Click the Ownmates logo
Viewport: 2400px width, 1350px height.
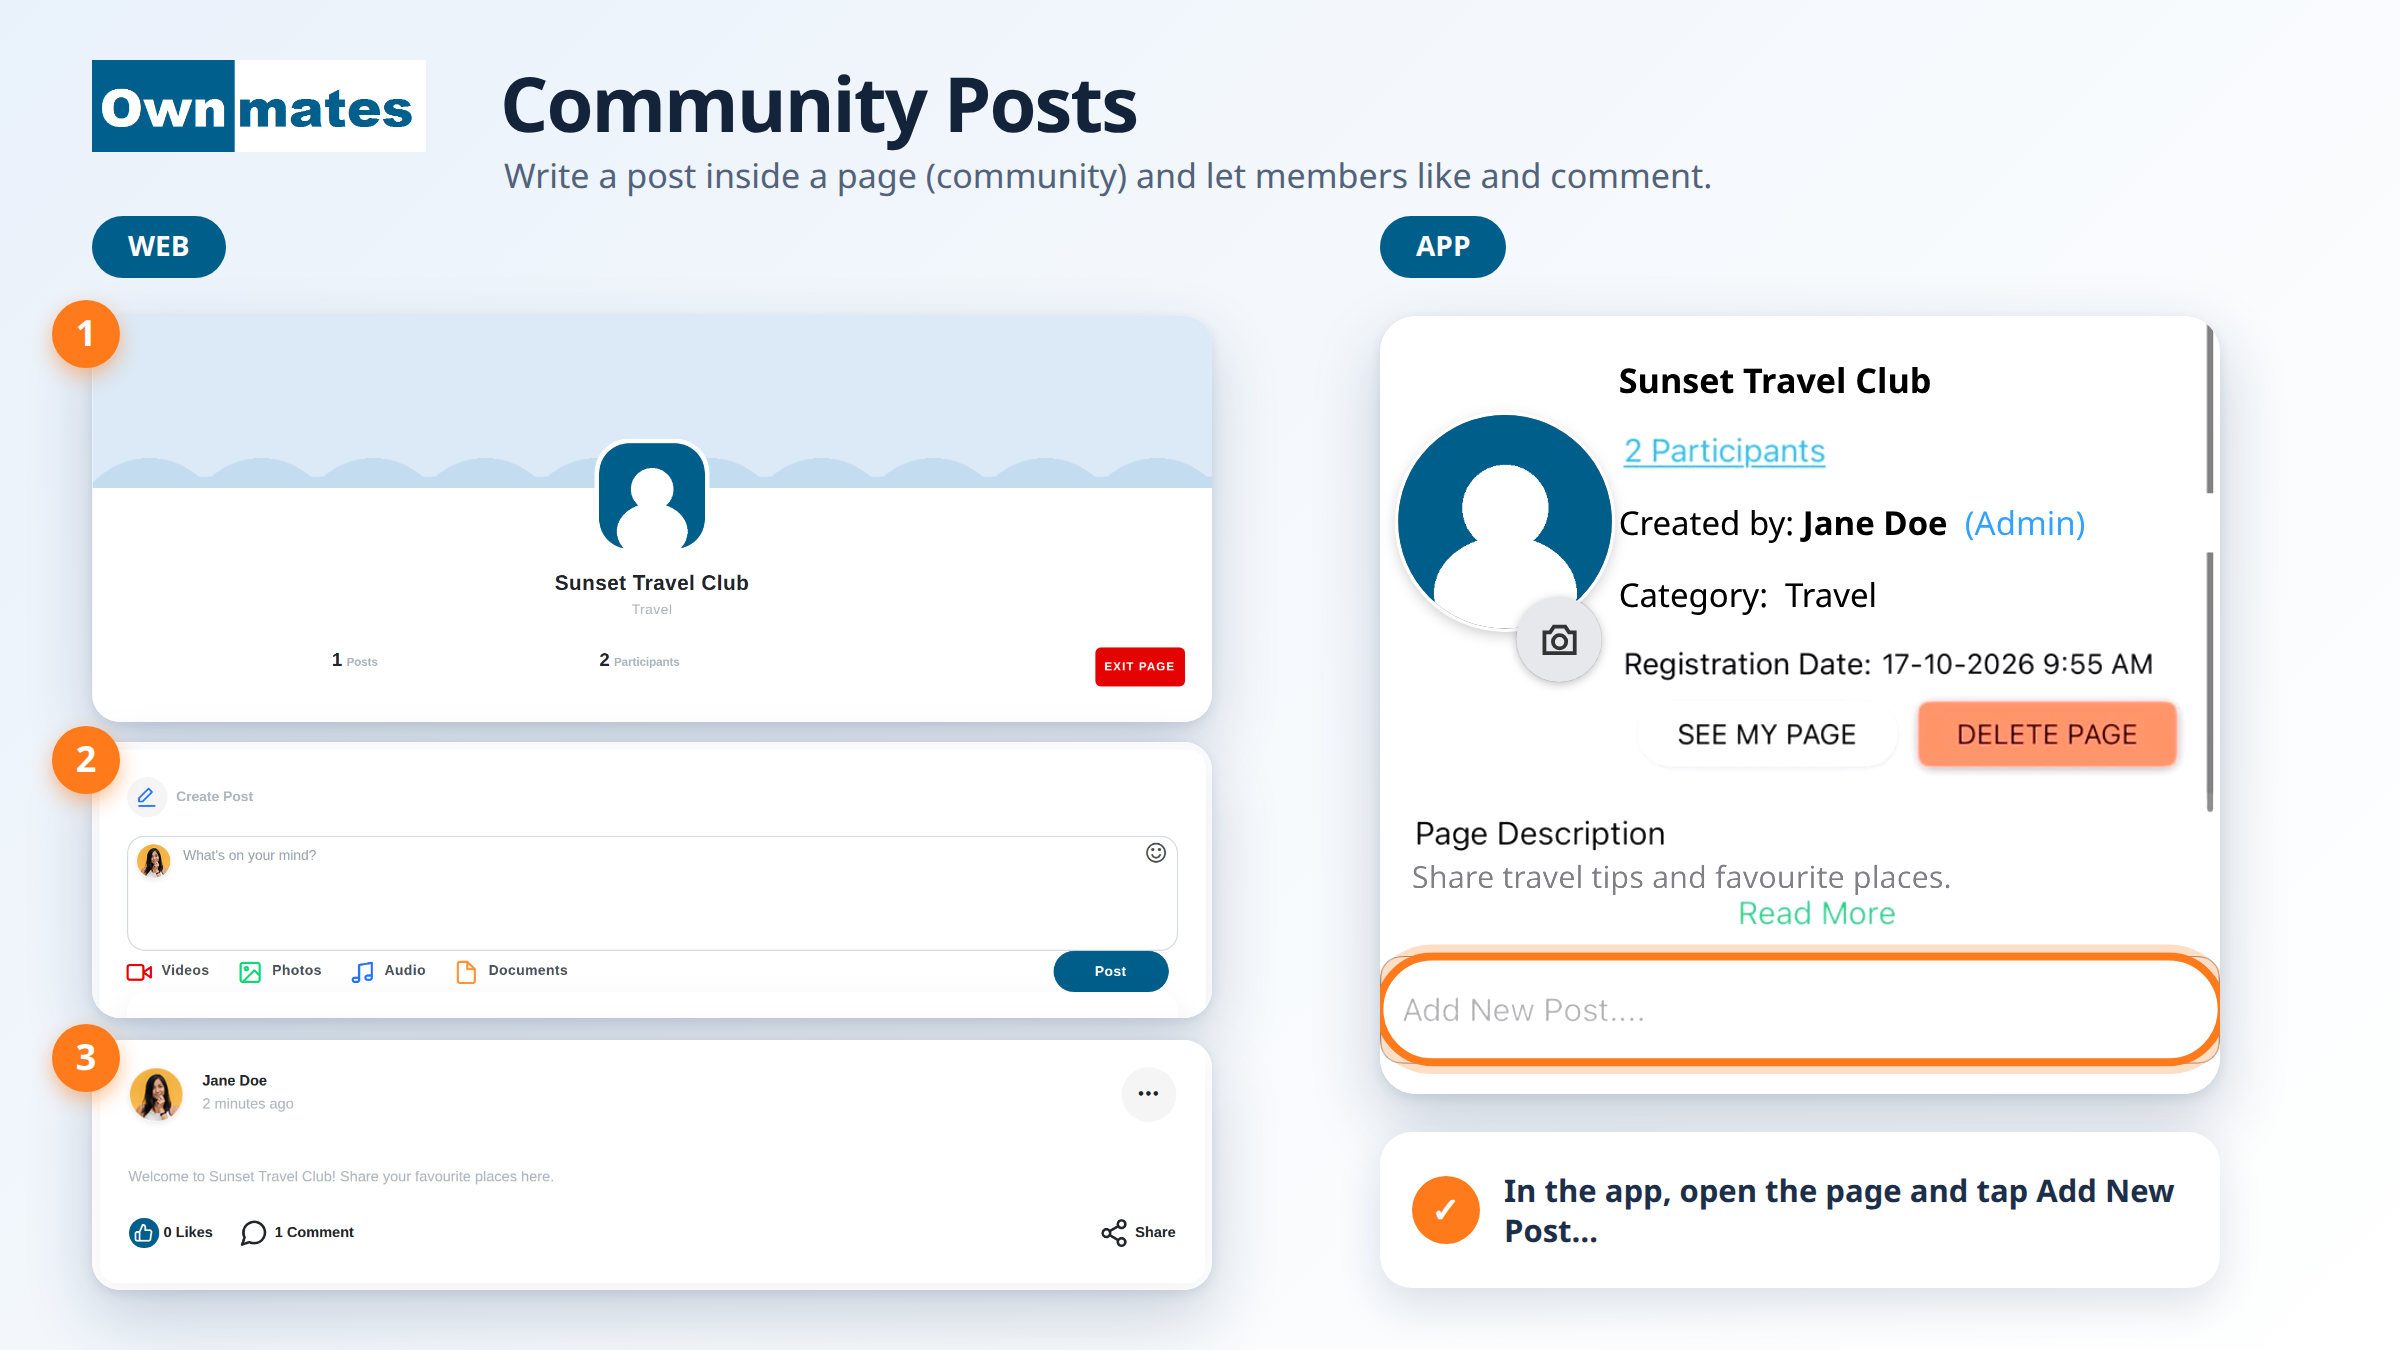259,106
